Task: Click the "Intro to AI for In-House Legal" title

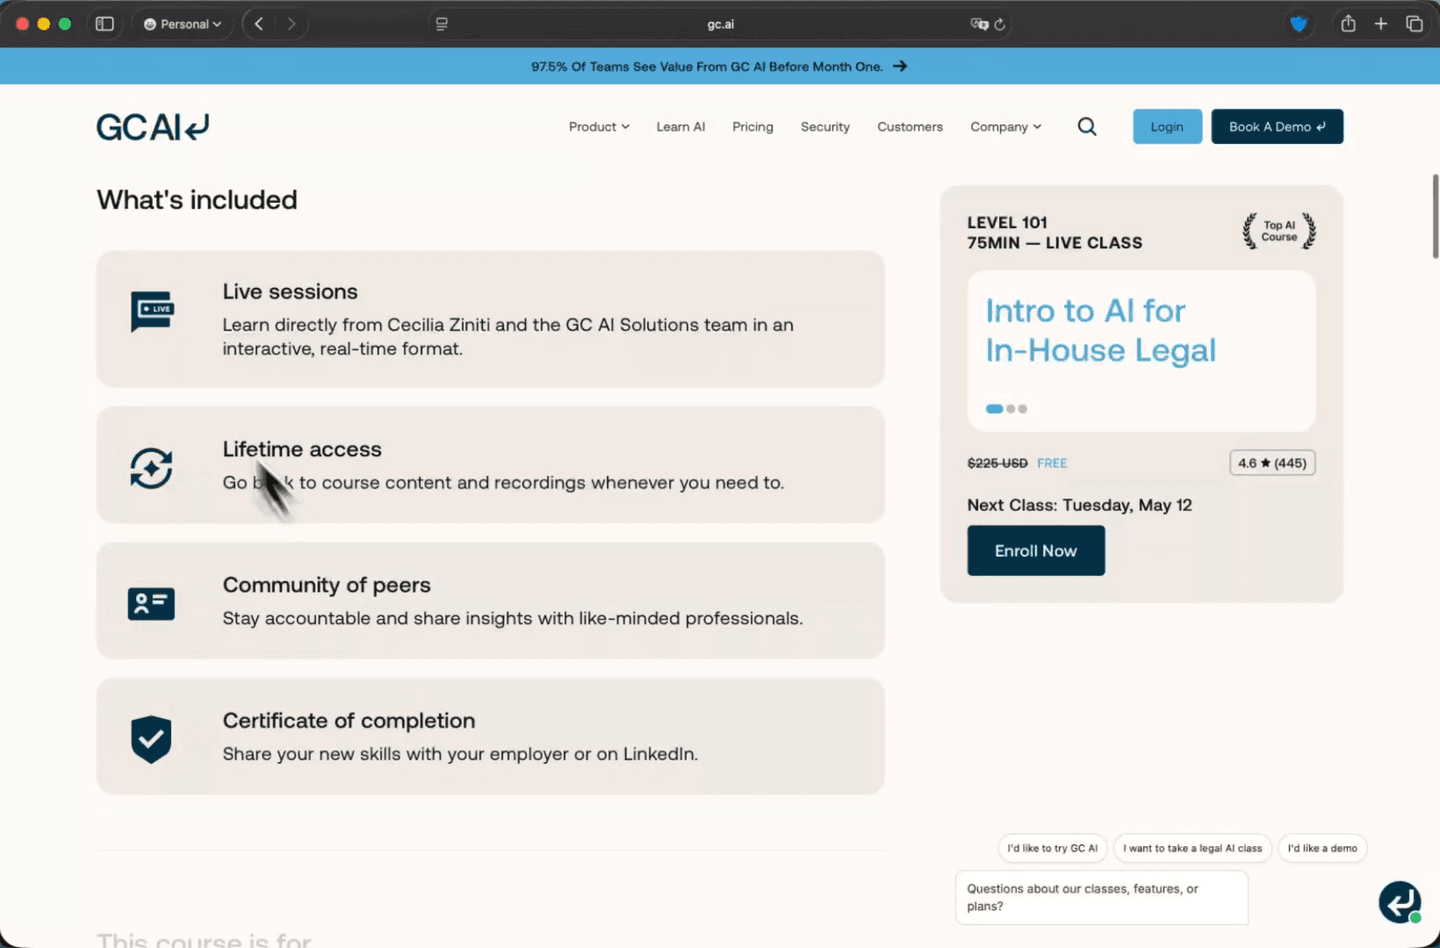Action: pyautogui.click(x=1100, y=330)
